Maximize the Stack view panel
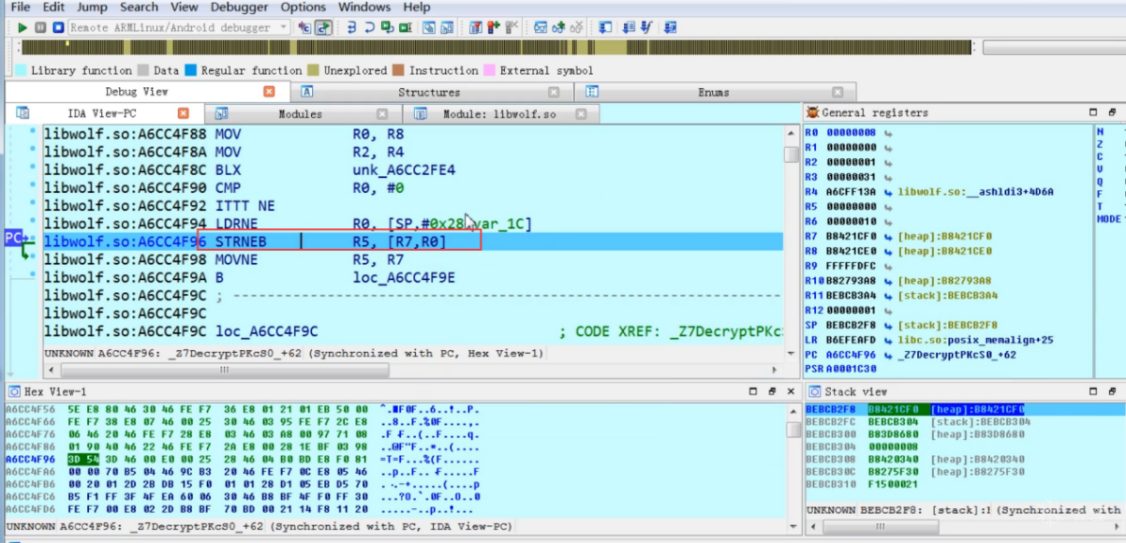Image resolution: width=1126 pixels, height=543 pixels. [1093, 391]
